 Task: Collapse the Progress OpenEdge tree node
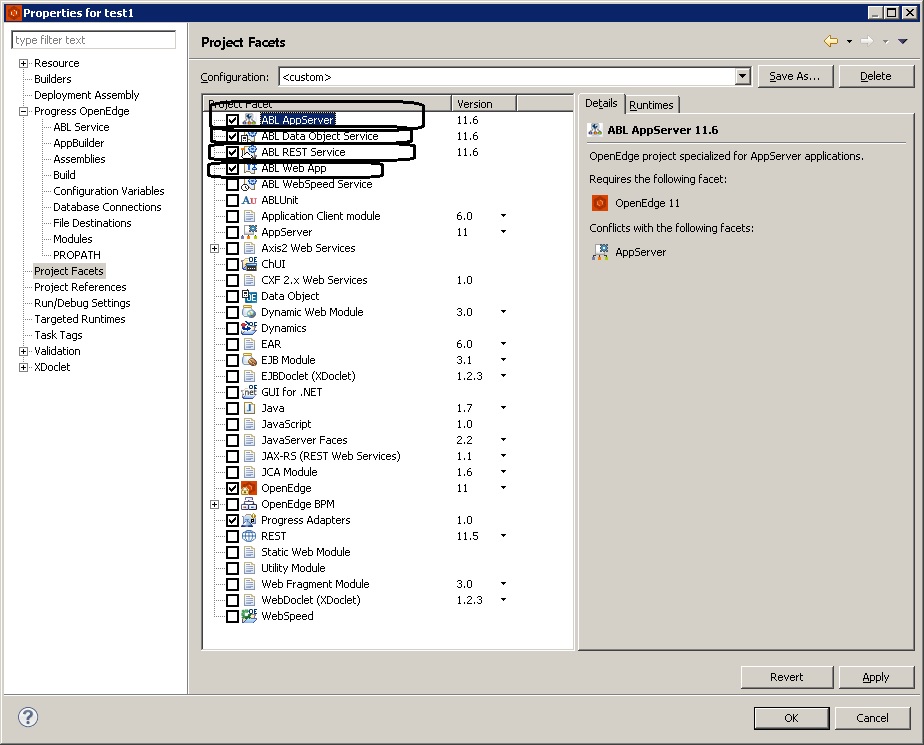point(24,111)
